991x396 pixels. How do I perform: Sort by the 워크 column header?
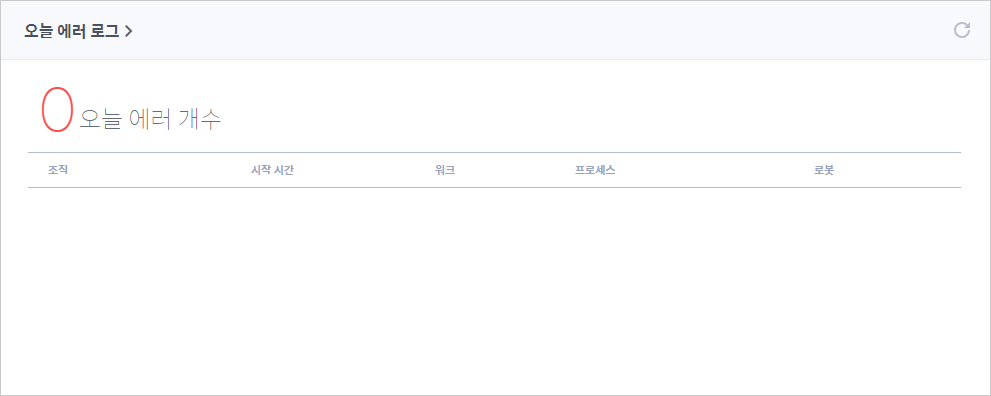(445, 171)
